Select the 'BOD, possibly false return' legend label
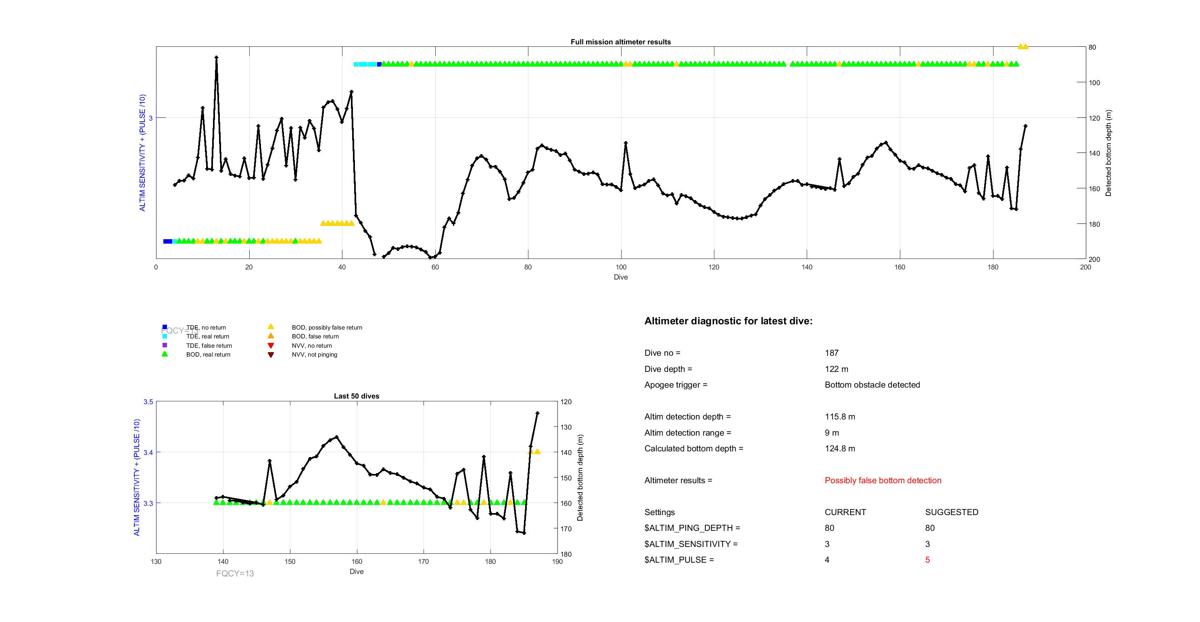 327,327
